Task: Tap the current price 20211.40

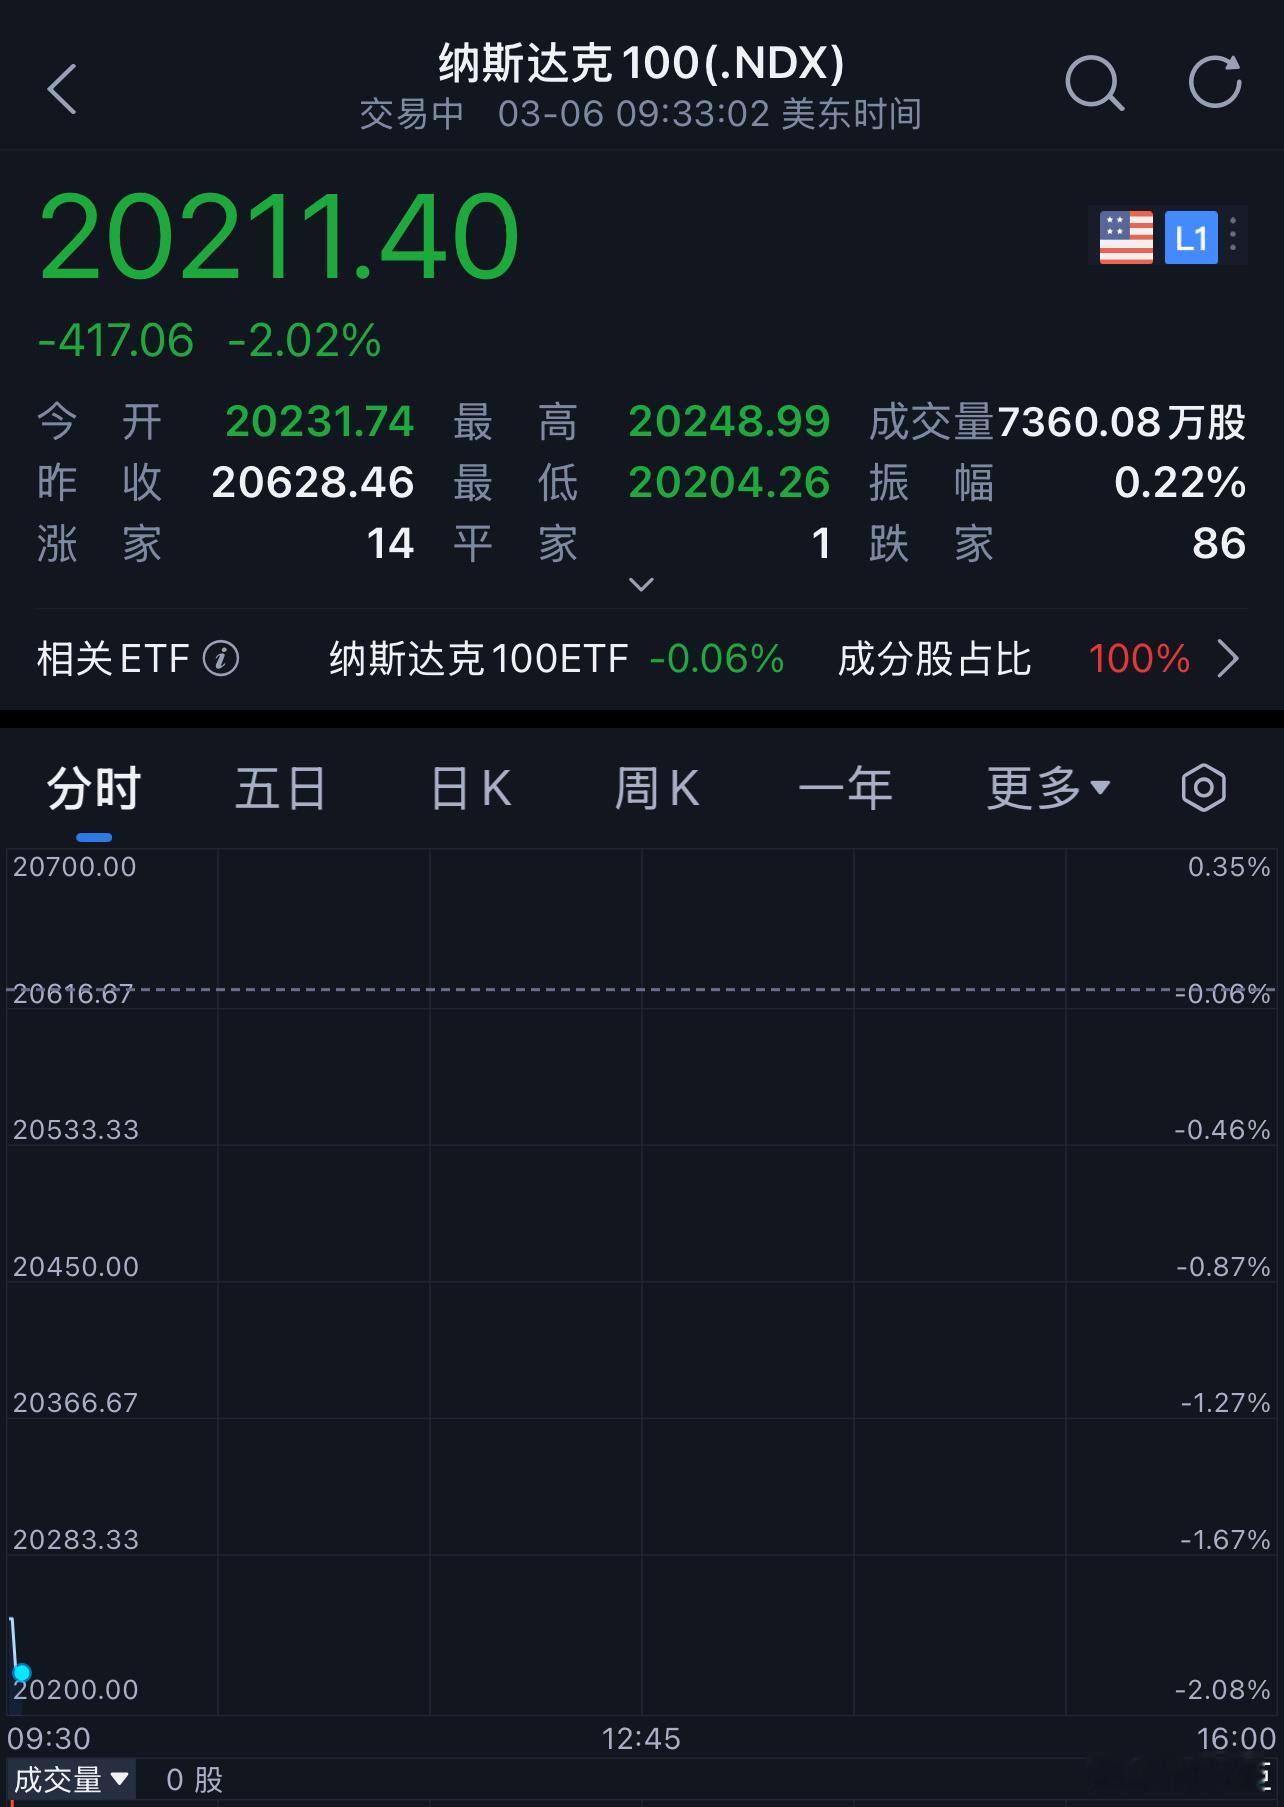Action: tap(279, 236)
